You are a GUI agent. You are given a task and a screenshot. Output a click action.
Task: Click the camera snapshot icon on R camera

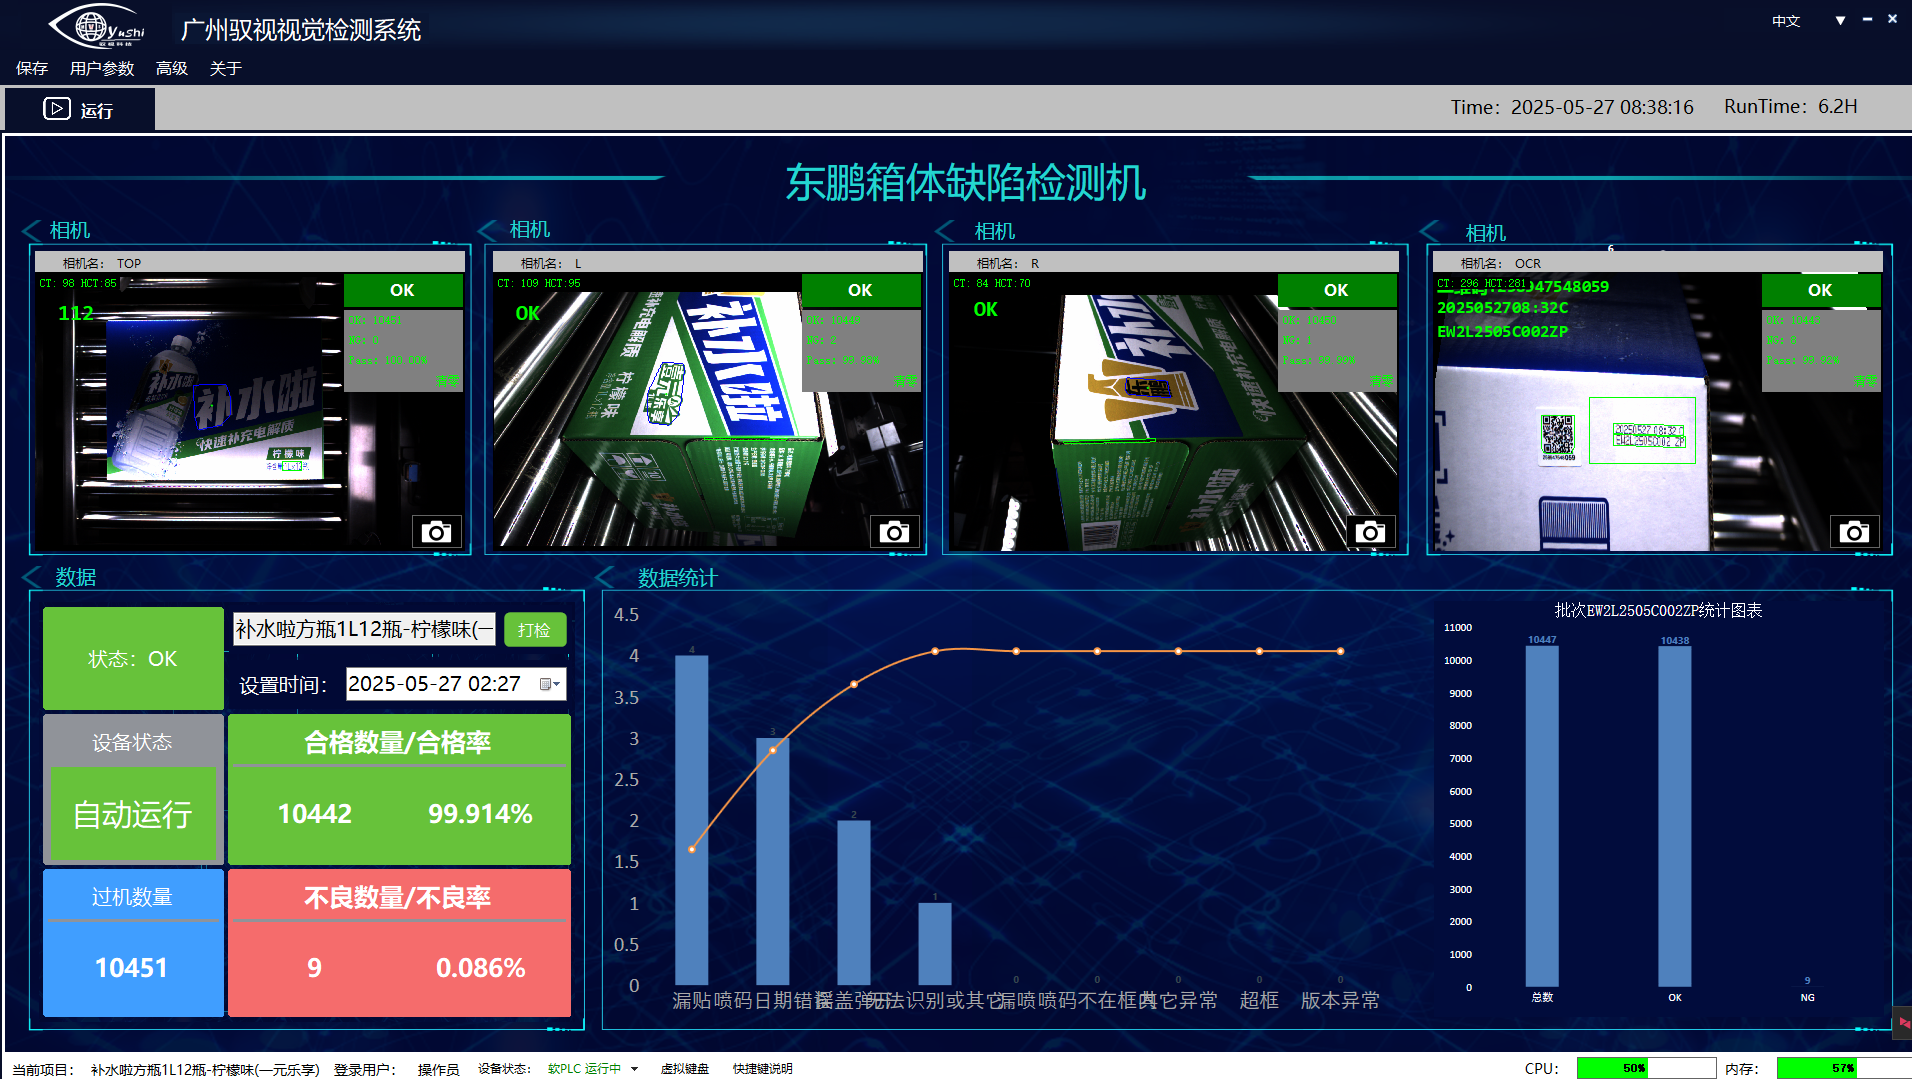pos(1370,532)
